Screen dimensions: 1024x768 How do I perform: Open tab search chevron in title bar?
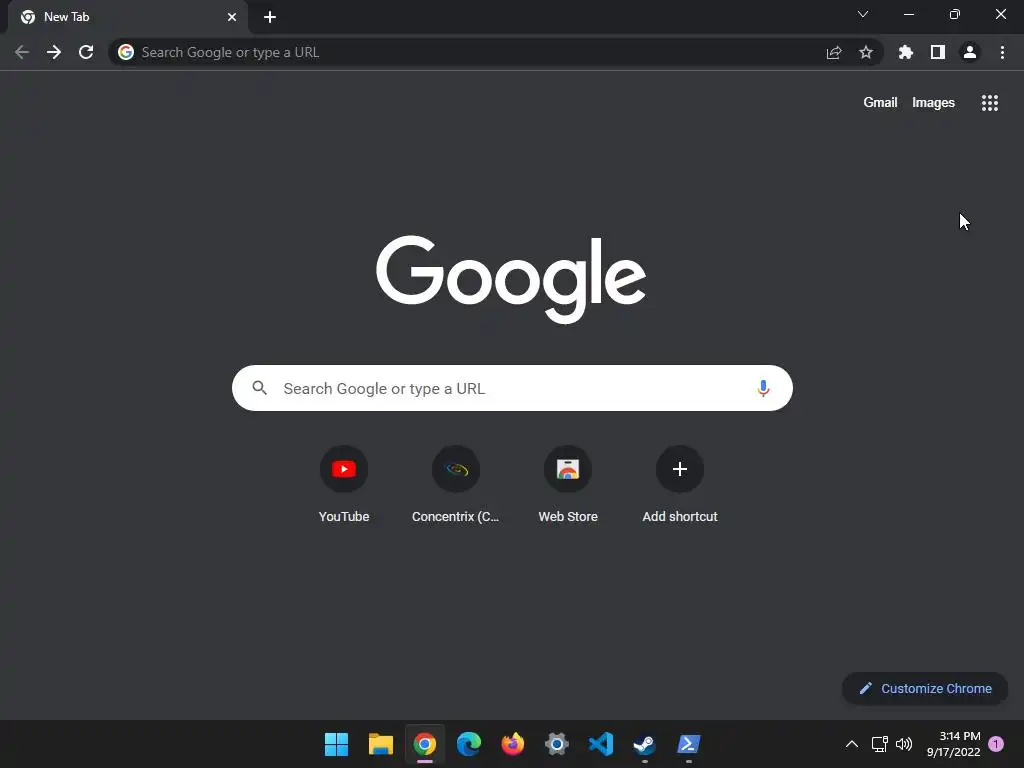(x=863, y=14)
